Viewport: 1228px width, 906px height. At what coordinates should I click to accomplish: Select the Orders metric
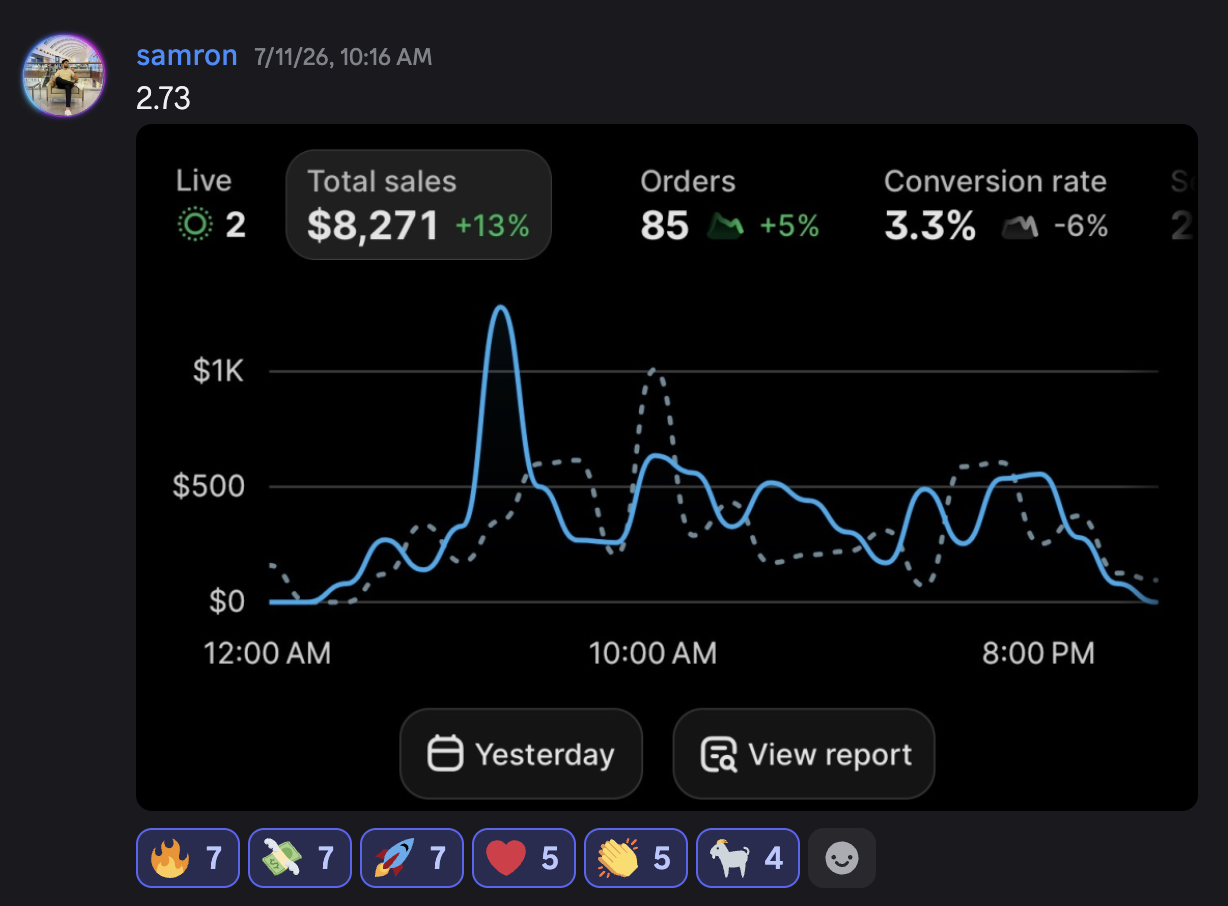point(730,205)
